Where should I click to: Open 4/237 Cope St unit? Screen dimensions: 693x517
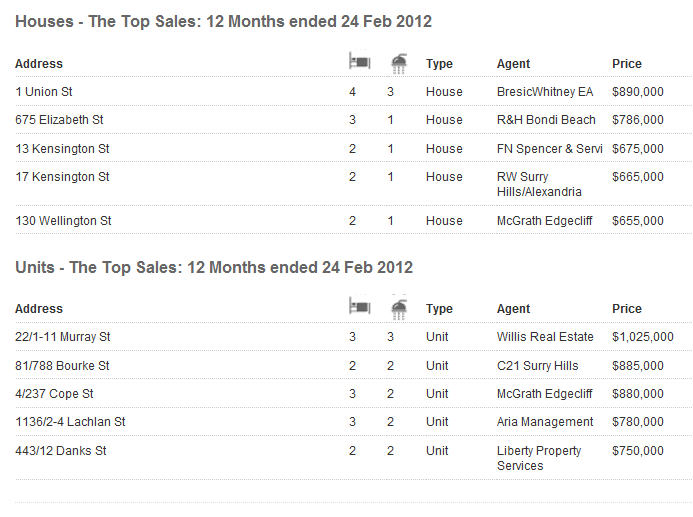(x=54, y=394)
